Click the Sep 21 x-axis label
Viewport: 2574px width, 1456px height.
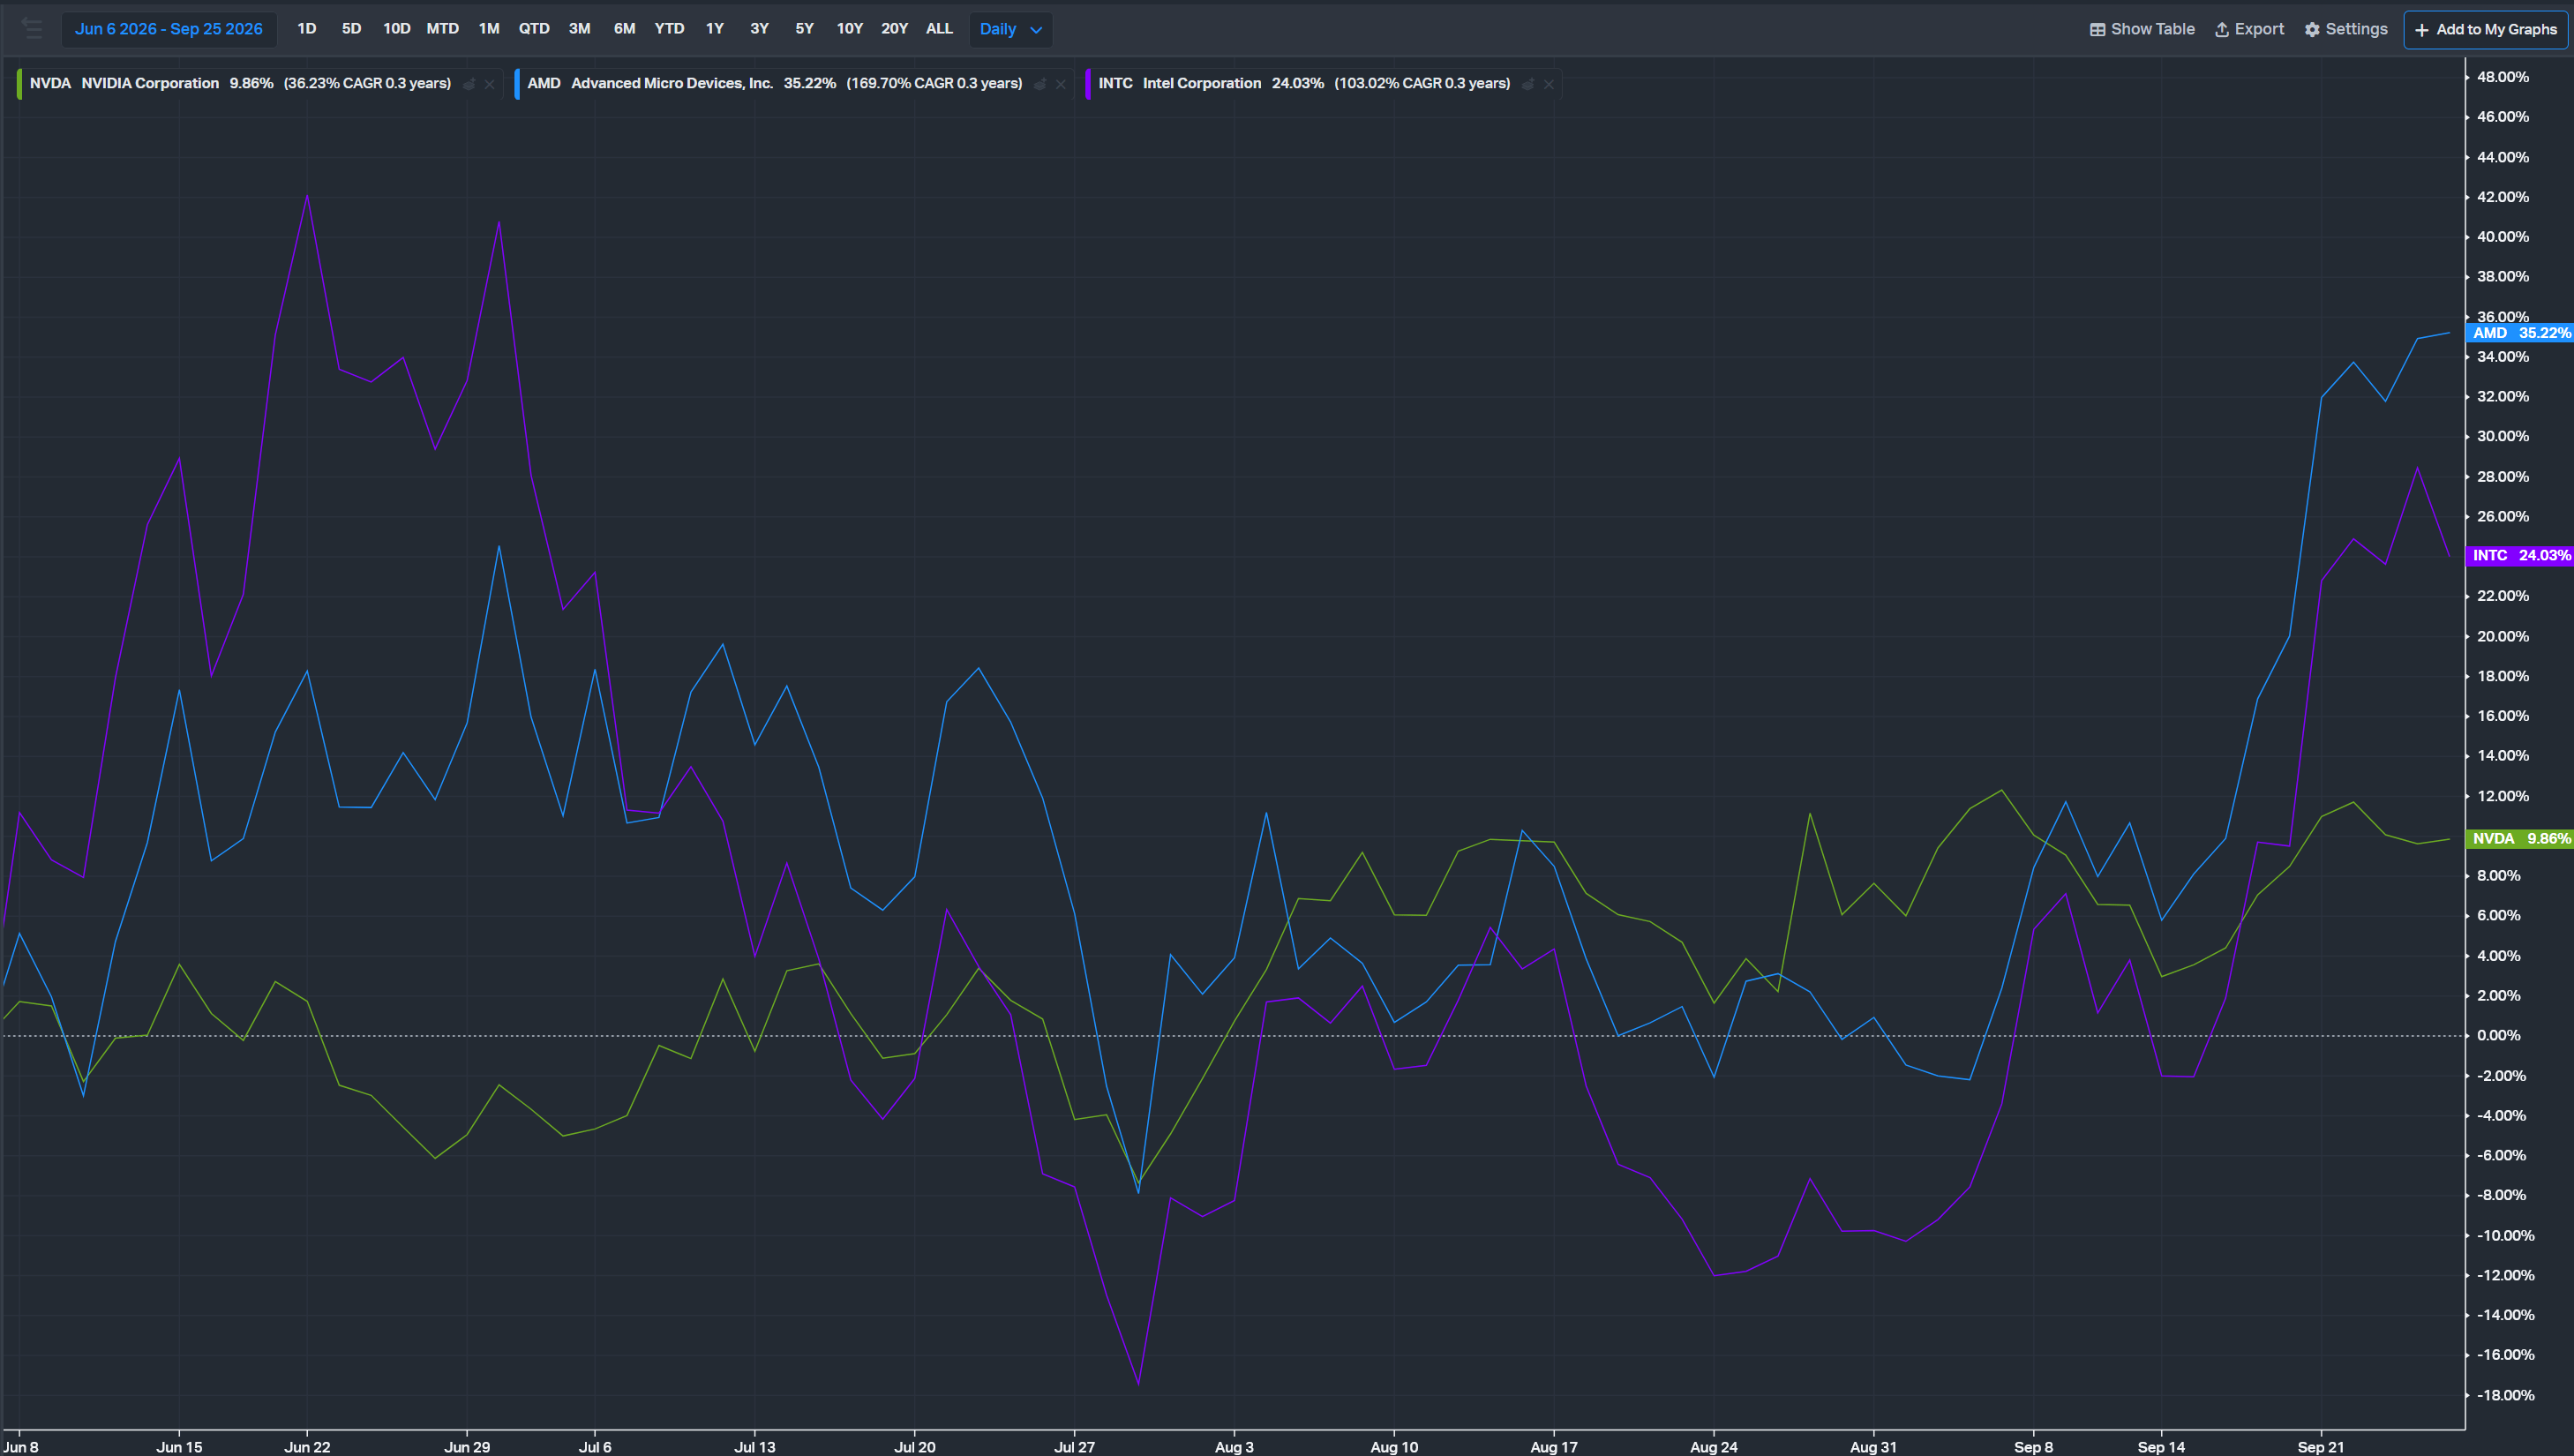(x=2321, y=1447)
